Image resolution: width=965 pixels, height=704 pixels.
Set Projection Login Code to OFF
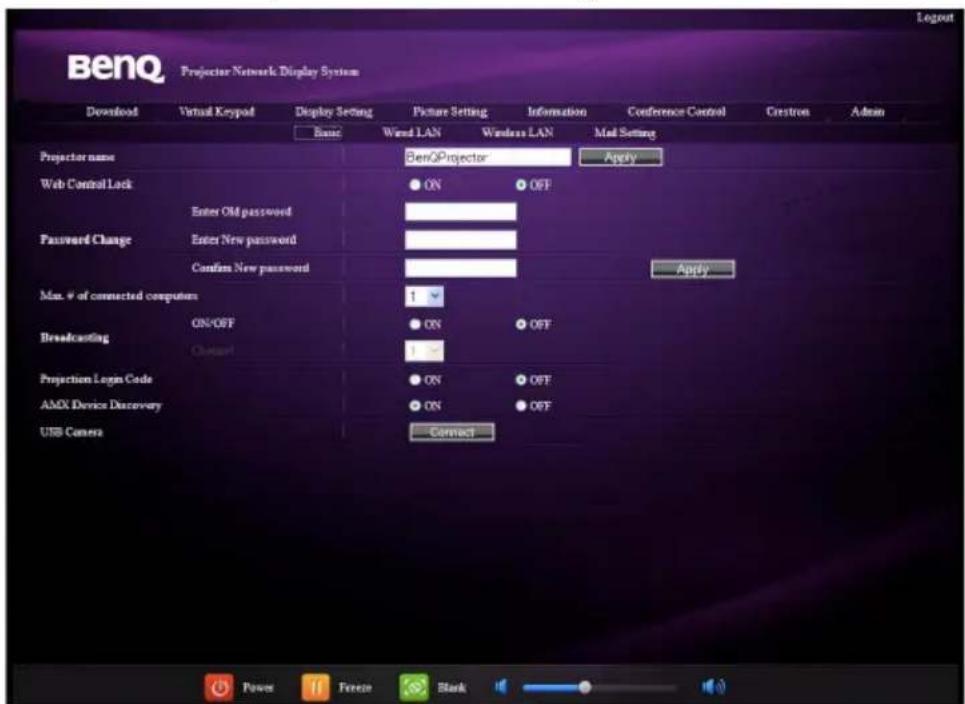pos(521,380)
